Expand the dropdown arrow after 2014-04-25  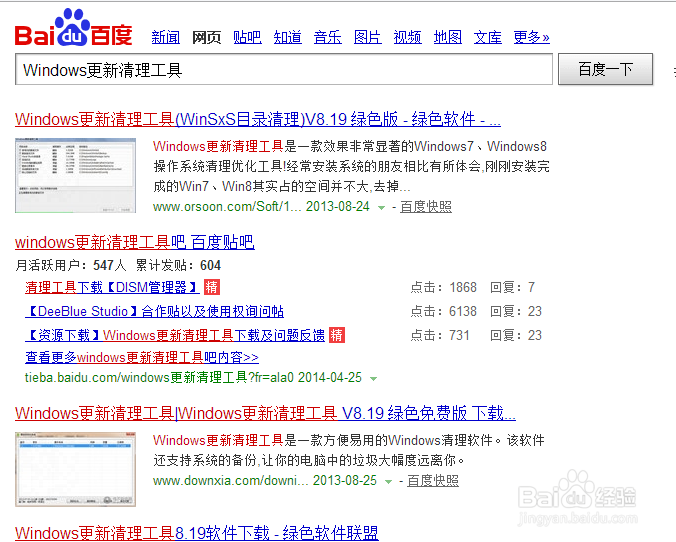pyautogui.click(x=373, y=379)
